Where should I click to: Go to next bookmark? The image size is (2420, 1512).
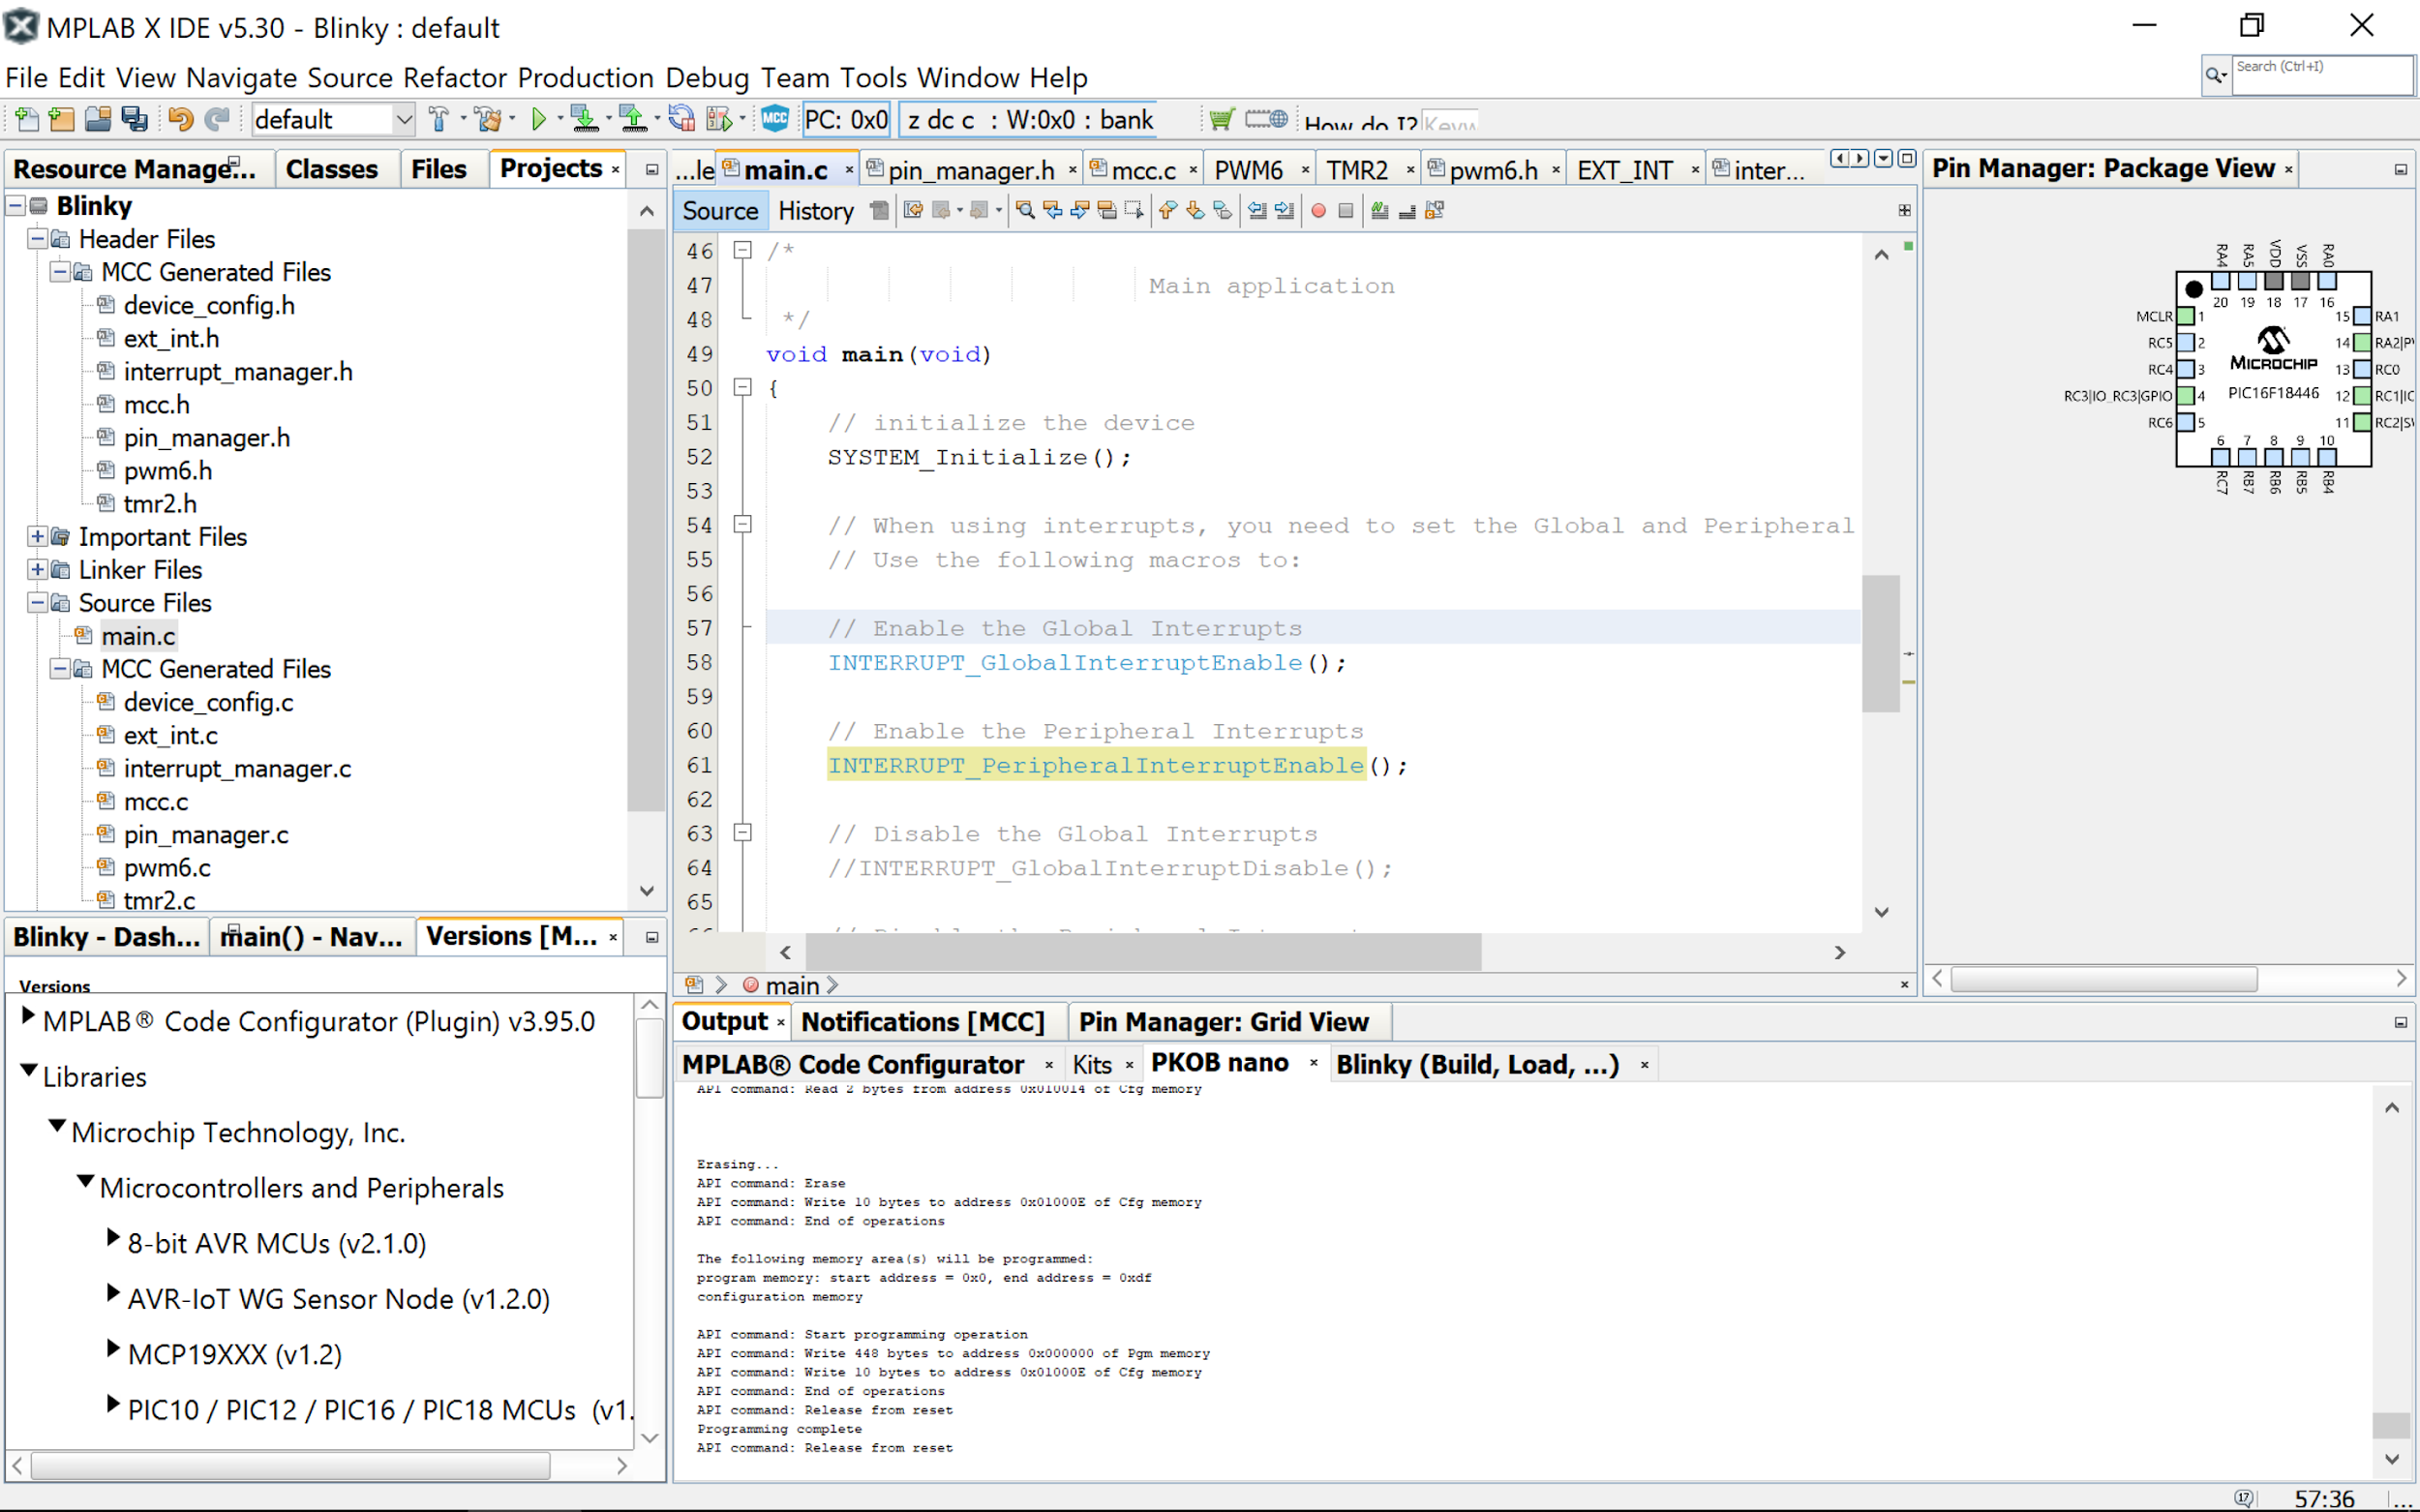point(1195,211)
